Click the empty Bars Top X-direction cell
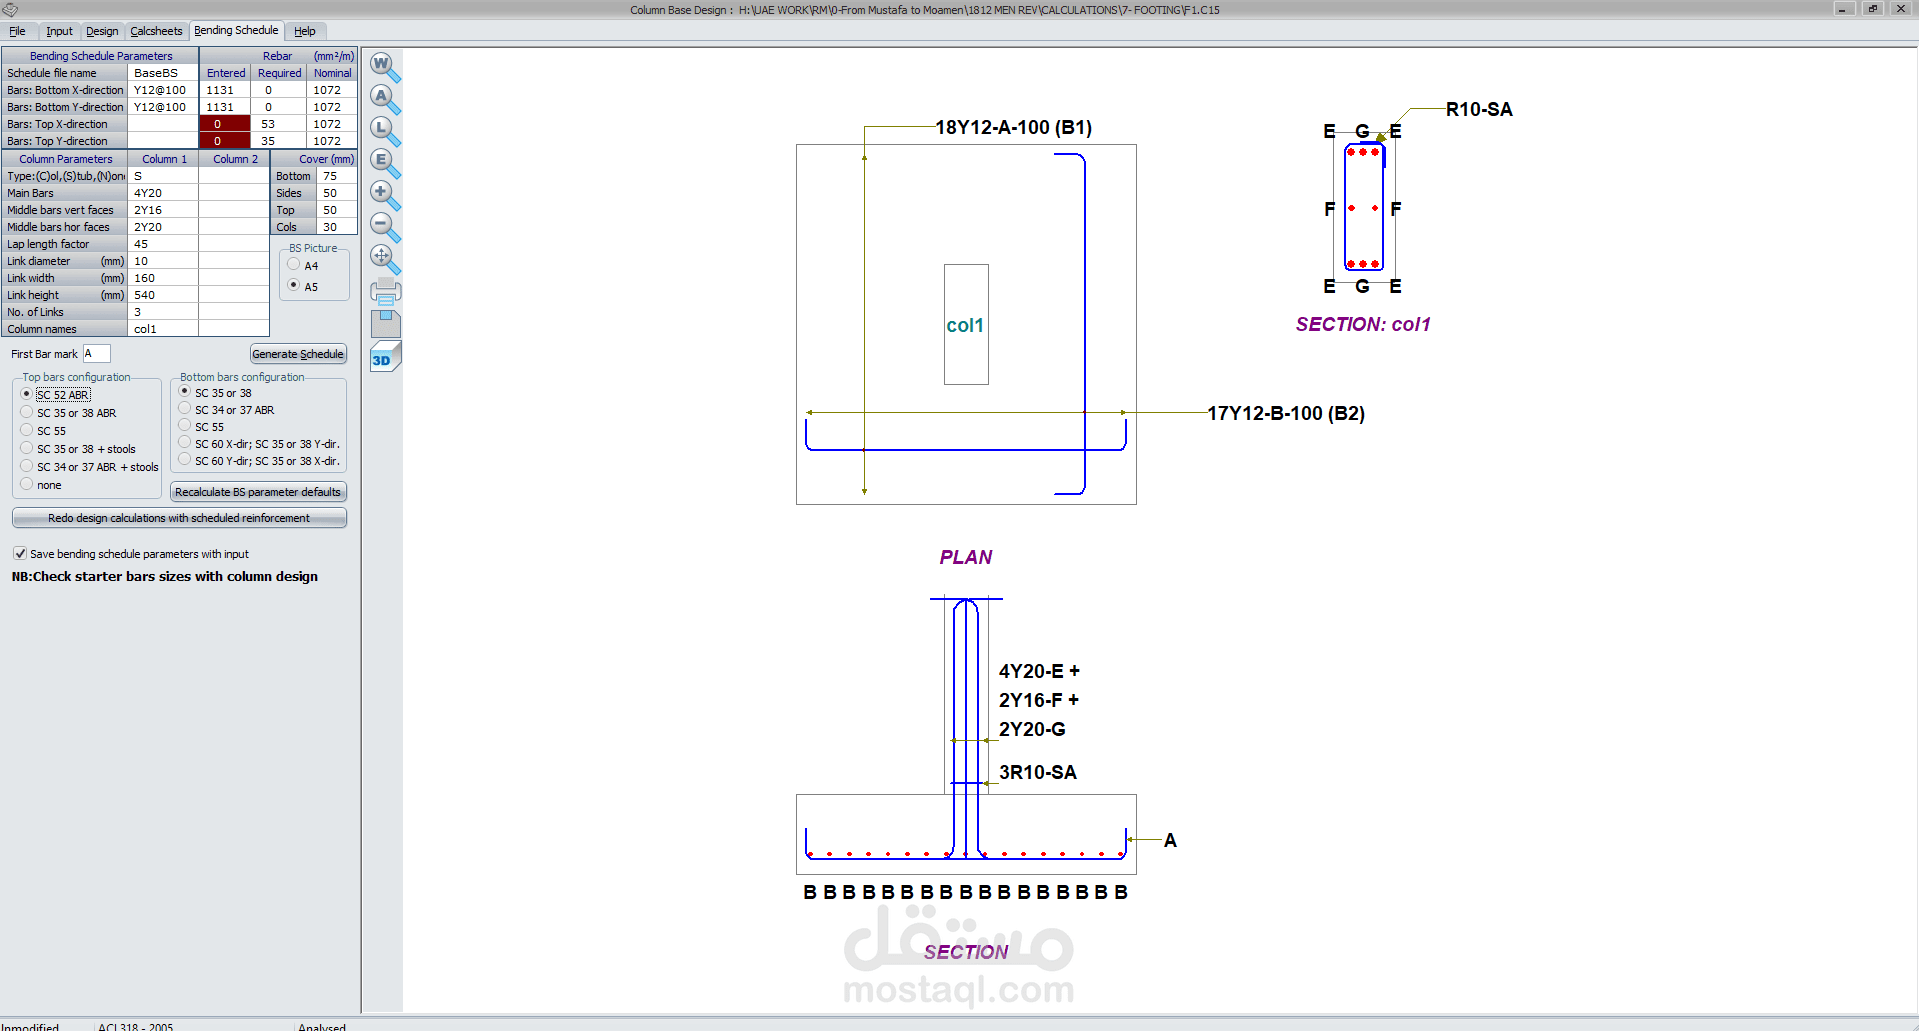 coord(163,124)
